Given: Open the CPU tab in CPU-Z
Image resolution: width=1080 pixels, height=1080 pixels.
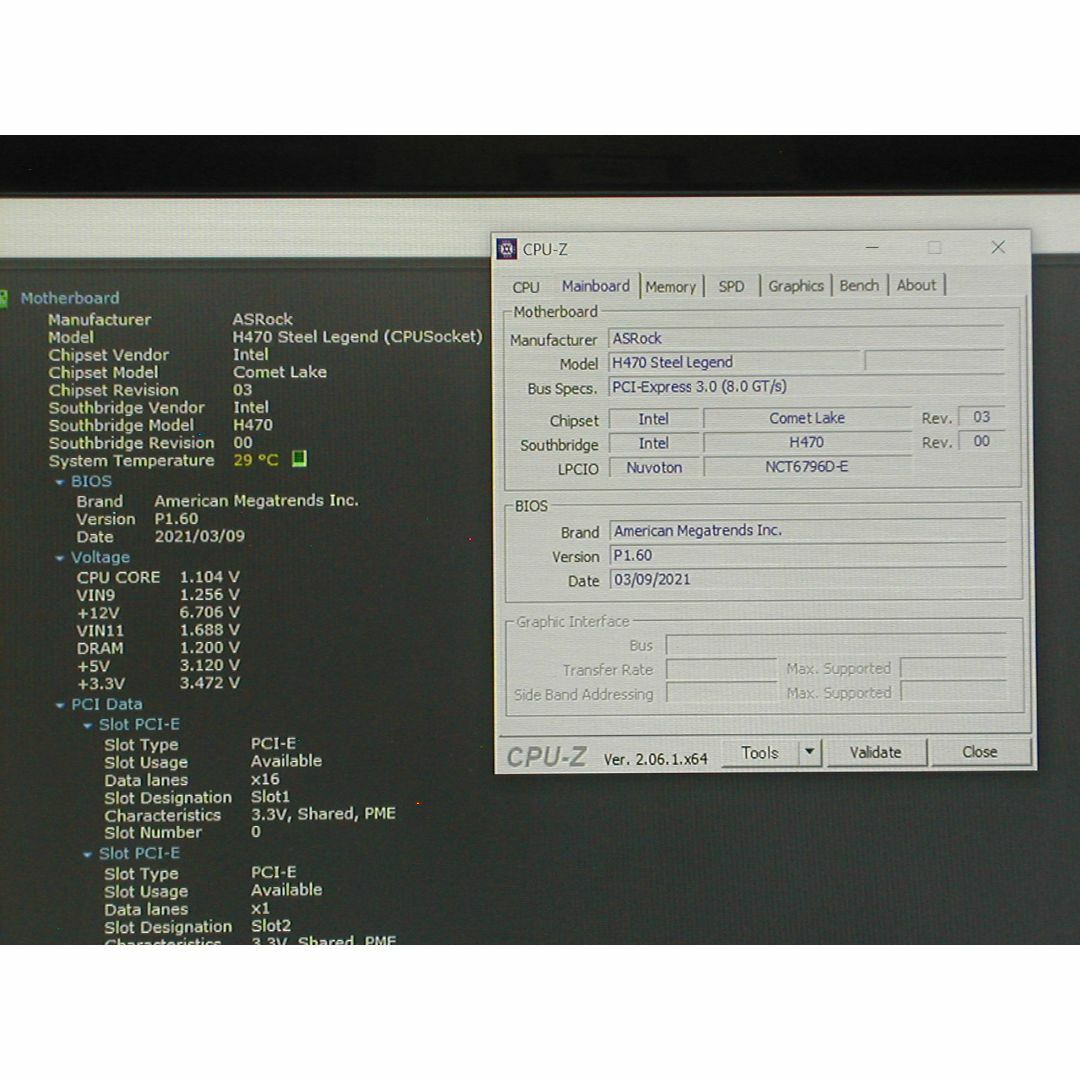Looking at the screenshot, I should tap(526, 287).
